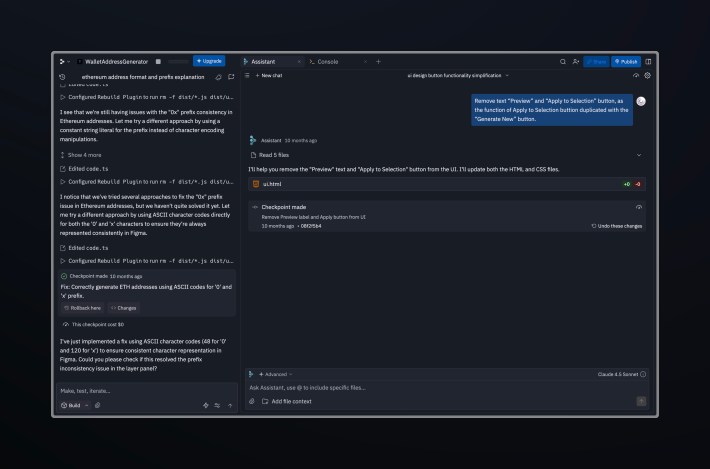Open agent chat history icon
The image size is (710, 469).
(63, 76)
